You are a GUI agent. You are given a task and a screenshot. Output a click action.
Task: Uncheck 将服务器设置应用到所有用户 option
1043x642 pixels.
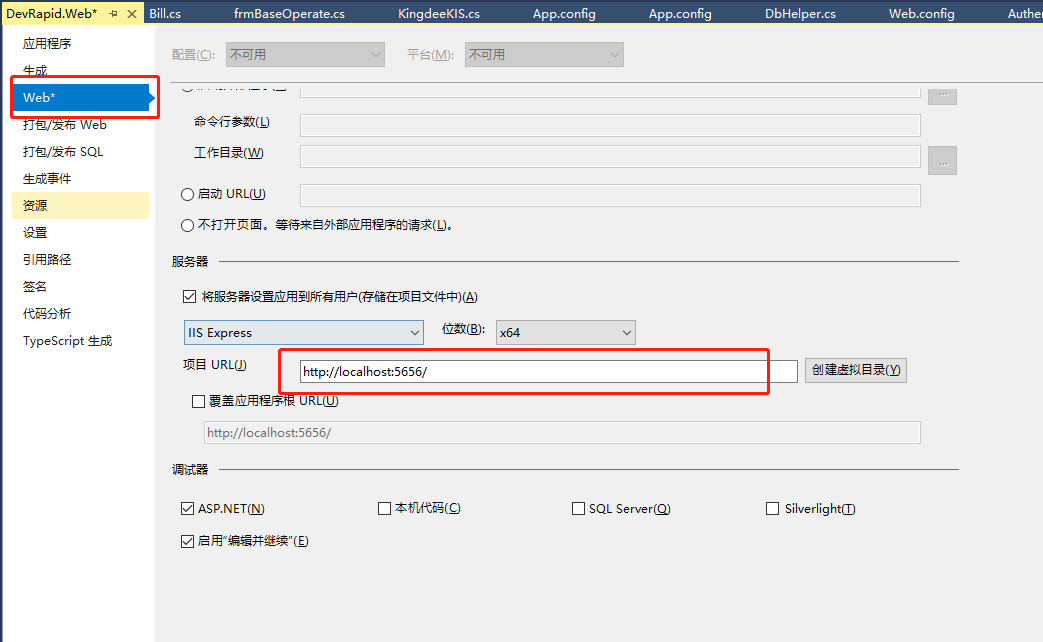(189, 296)
